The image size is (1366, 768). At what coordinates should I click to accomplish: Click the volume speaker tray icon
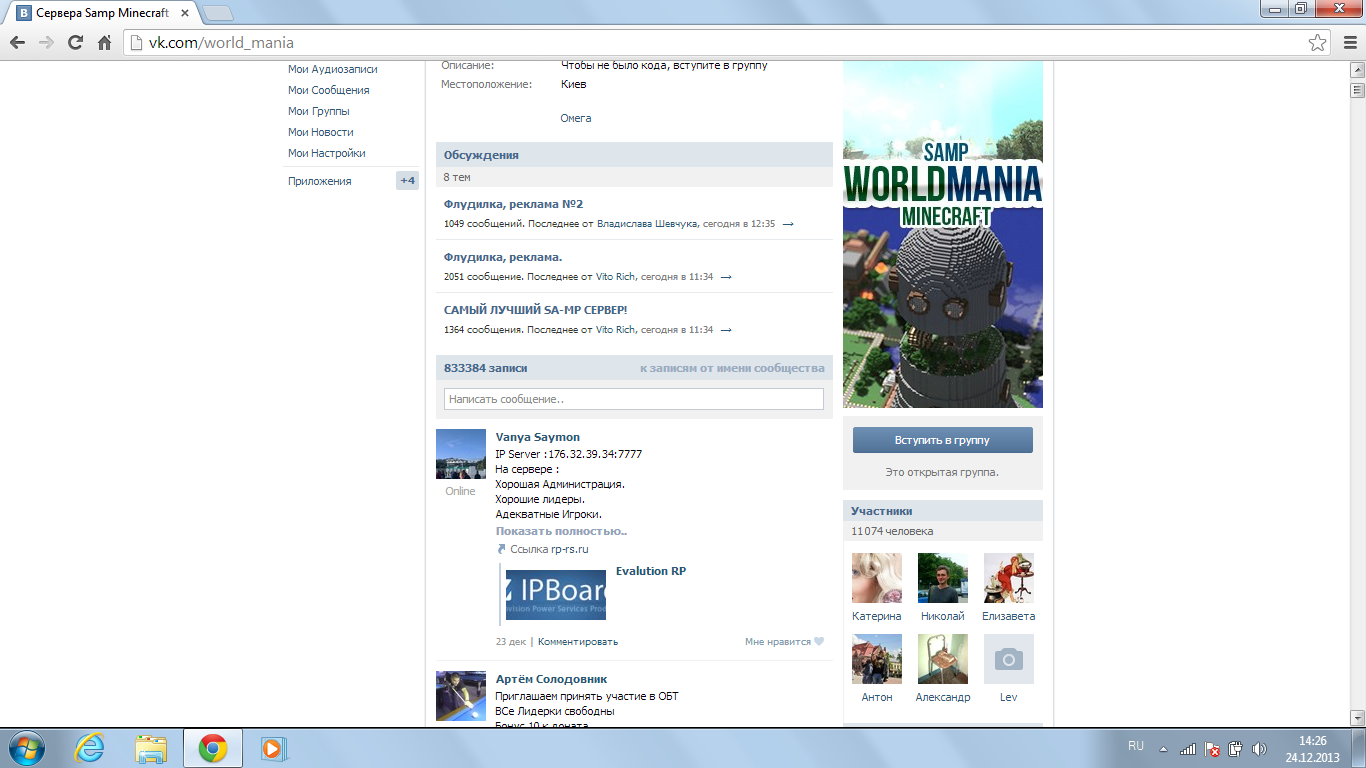click(x=1259, y=748)
